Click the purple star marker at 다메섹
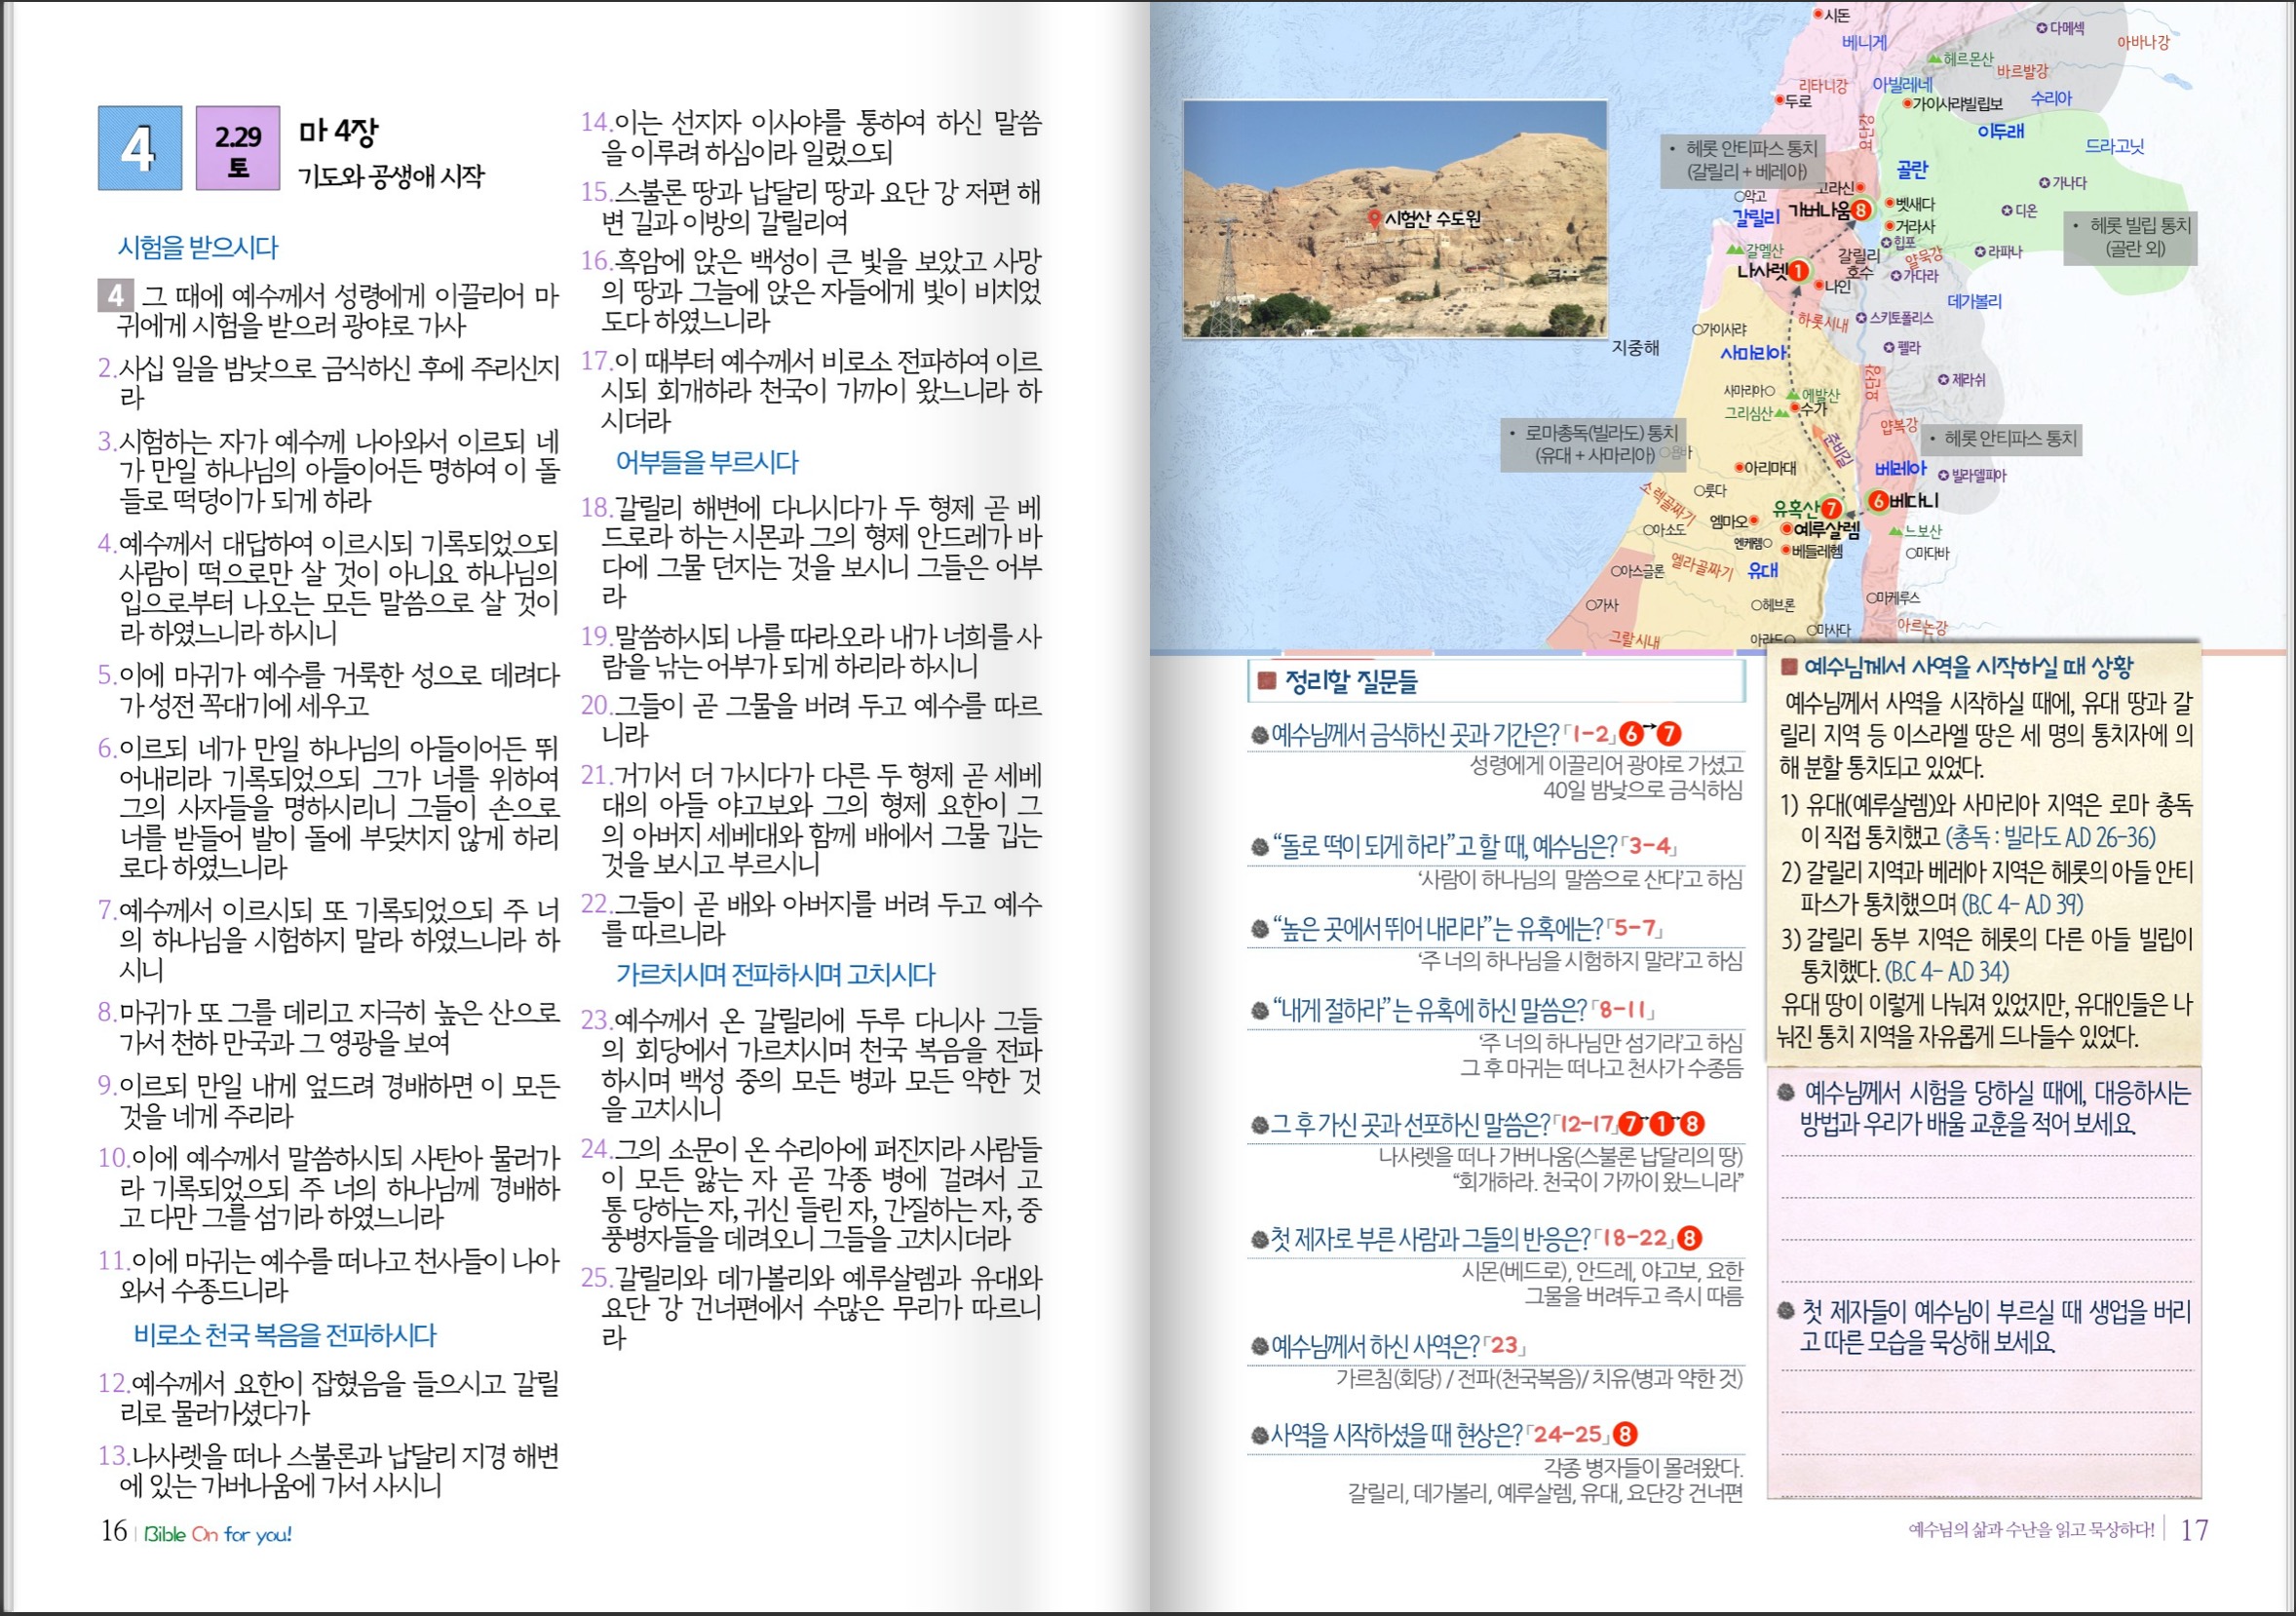This screenshot has width=2296, height=1616. (x=2042, y=28)
